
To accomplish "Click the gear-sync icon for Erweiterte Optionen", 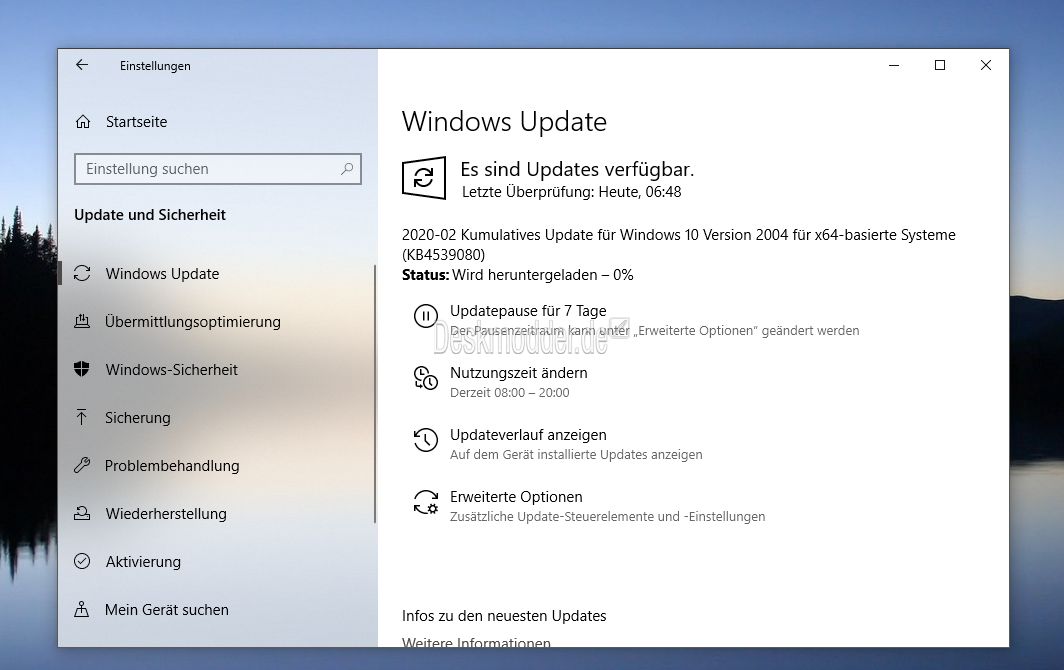I will coord(425,502).
